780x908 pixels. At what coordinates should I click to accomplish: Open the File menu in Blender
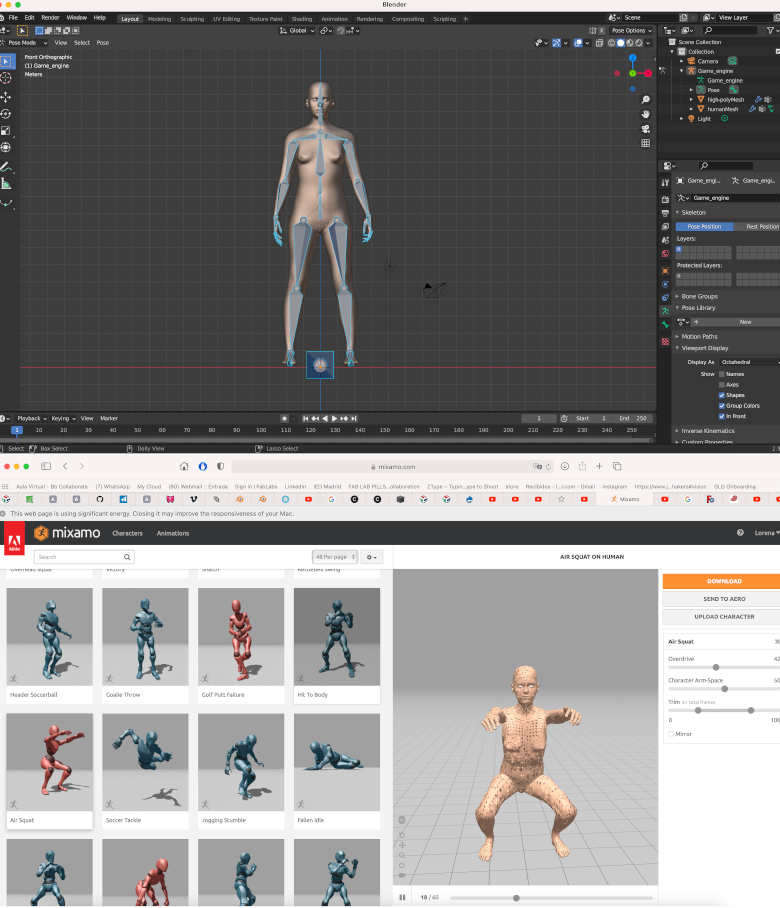(13, 18)
